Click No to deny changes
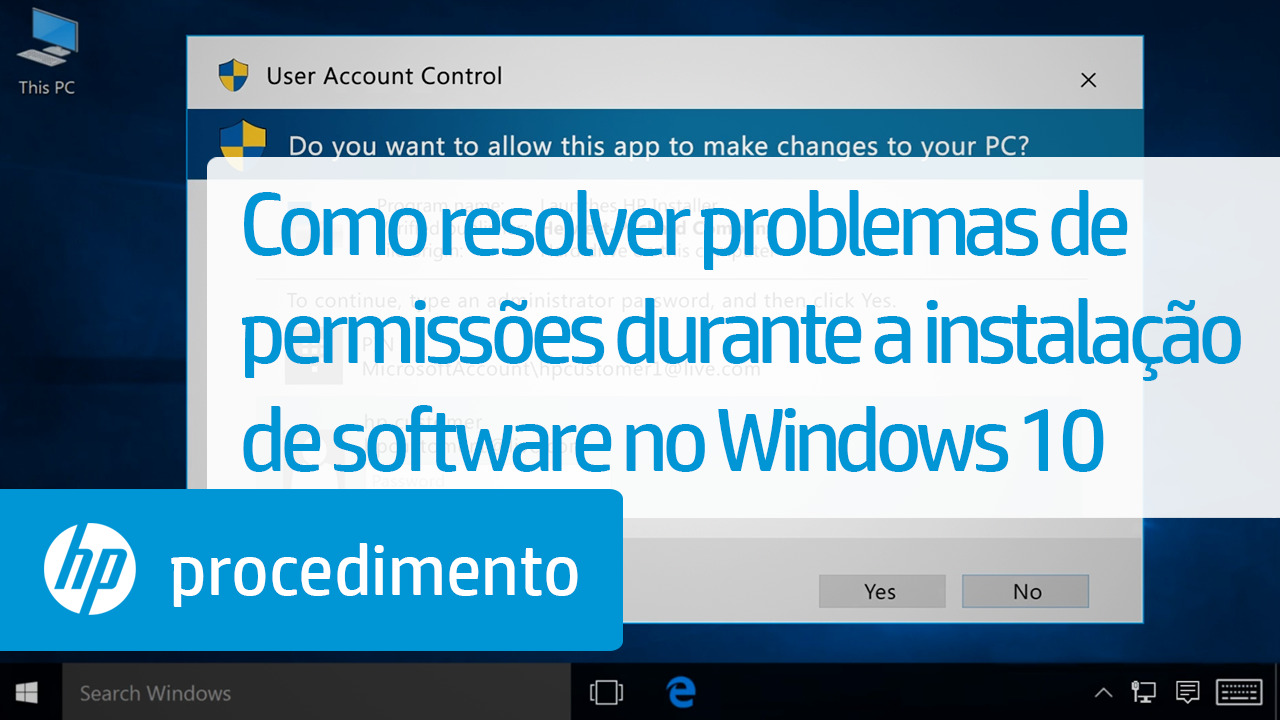Screen dimensions: 1280x720 [x=1026, y=591]
